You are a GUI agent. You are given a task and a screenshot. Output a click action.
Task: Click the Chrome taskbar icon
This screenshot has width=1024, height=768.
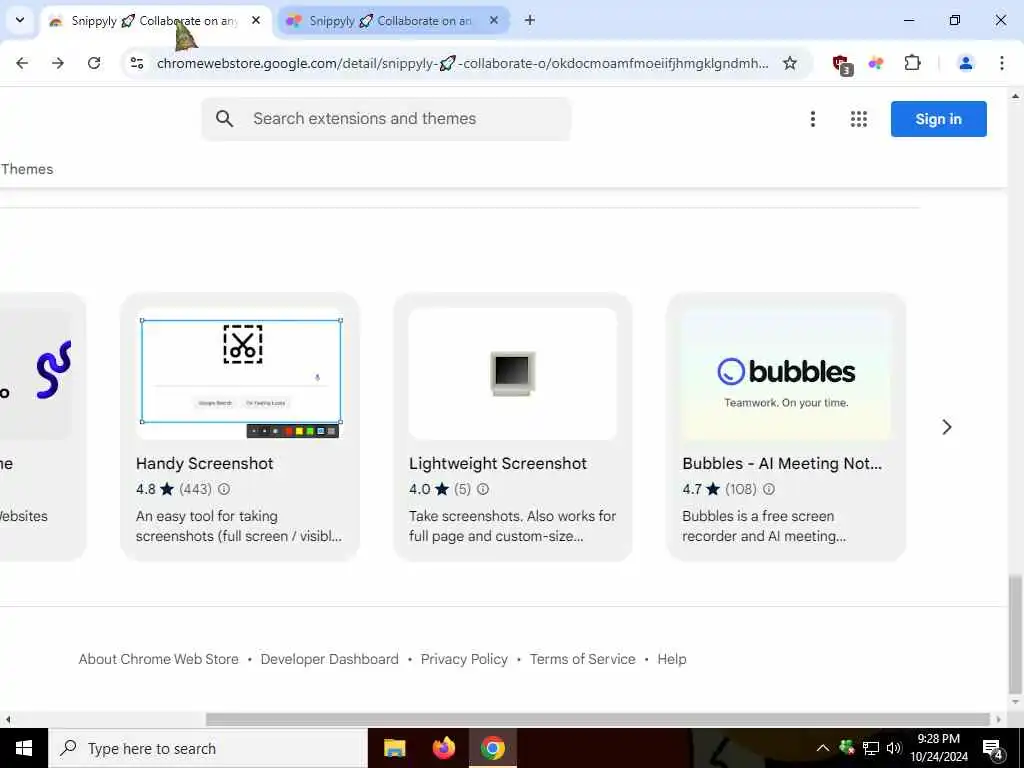point(493,748)
